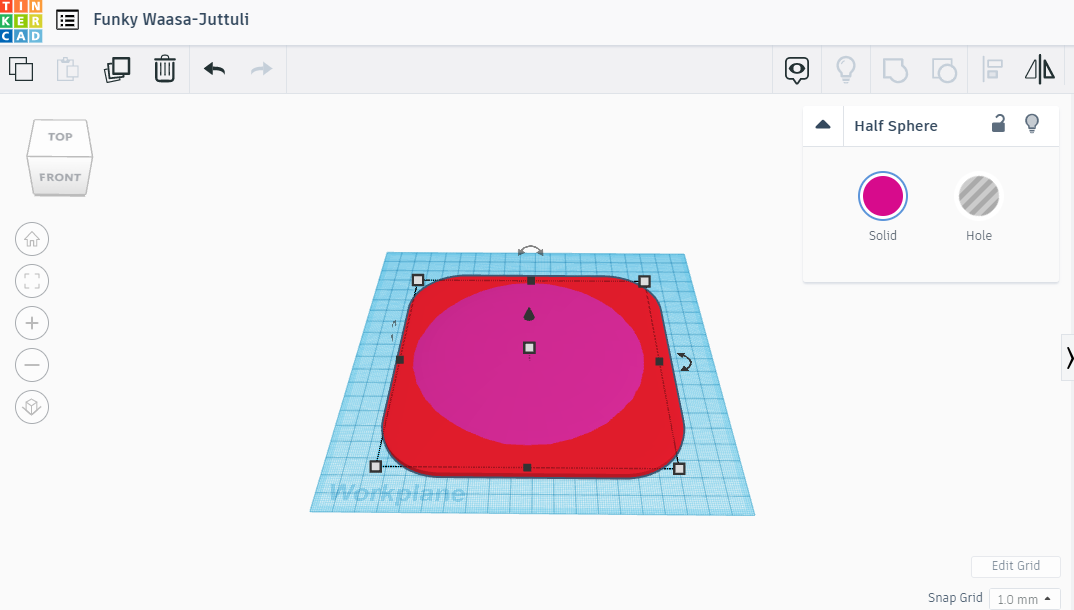1074x610 pixels.
Task: Click the top-left corner resize handle
Action: (418, 280)
